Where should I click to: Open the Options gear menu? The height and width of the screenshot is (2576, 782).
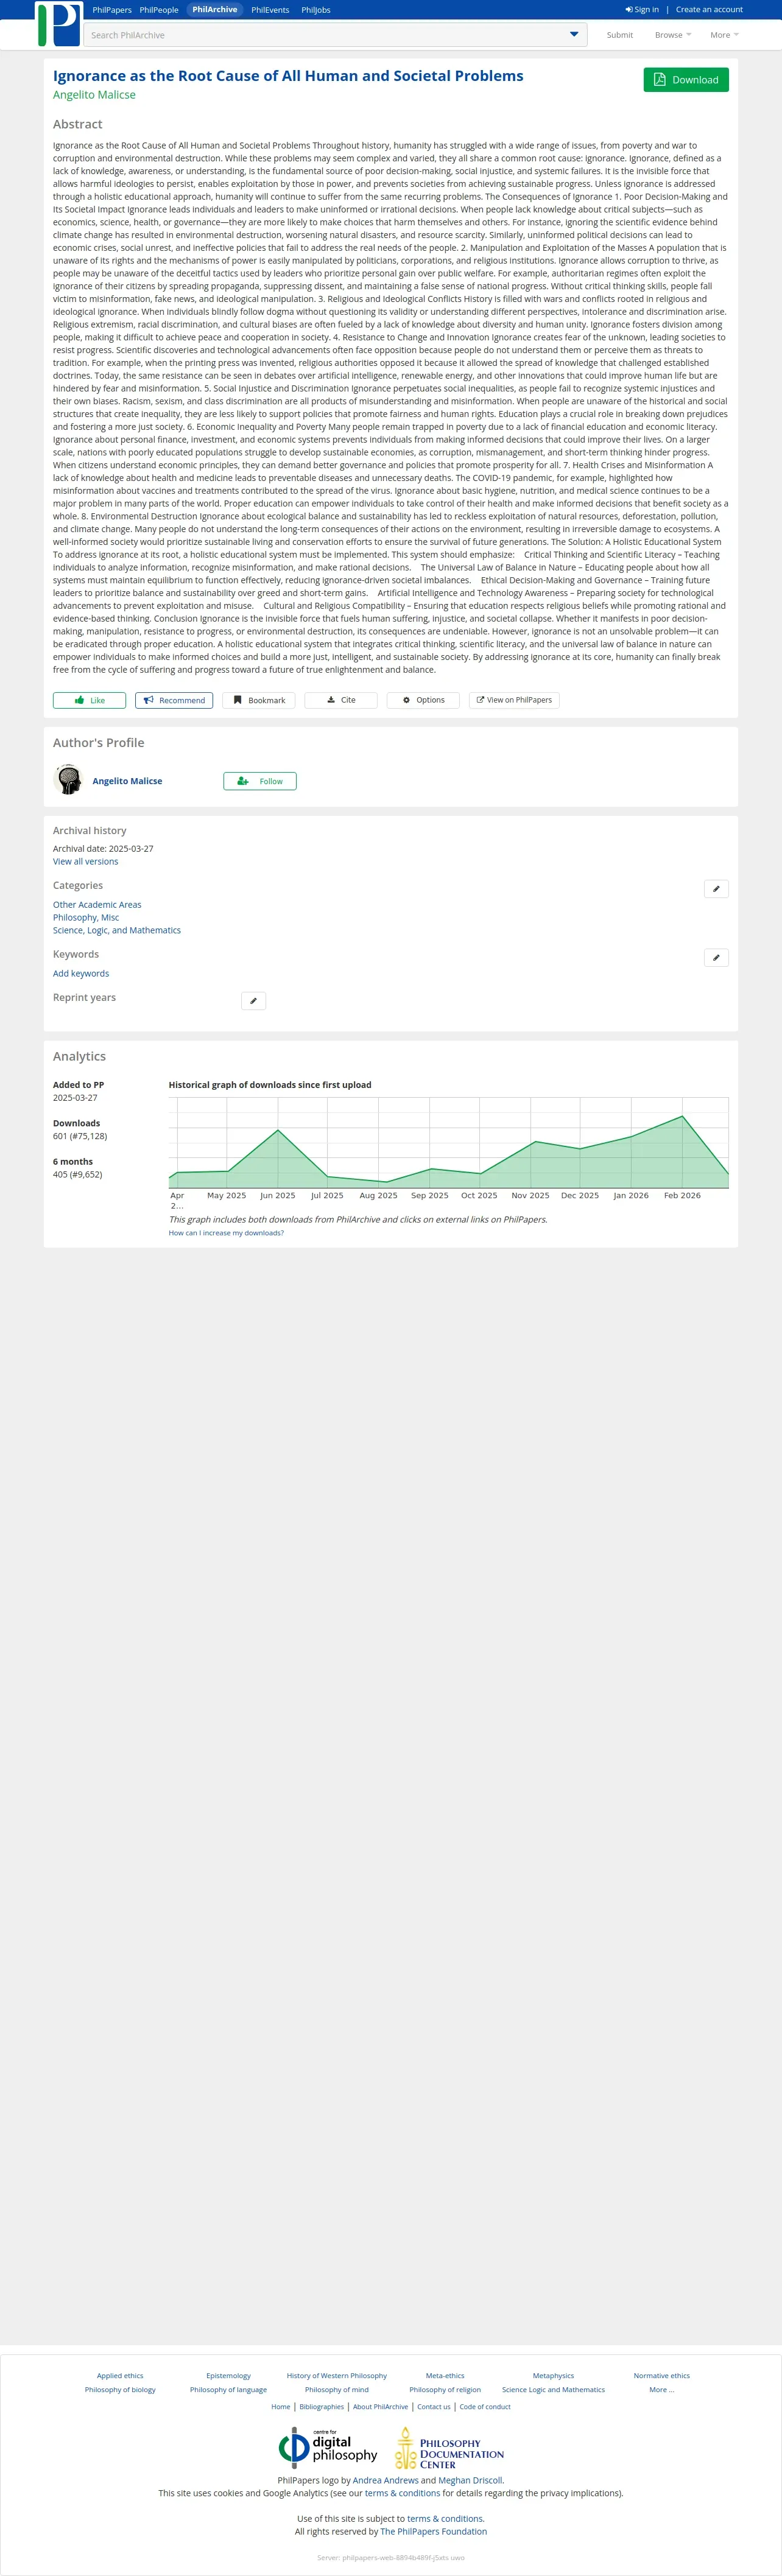coord(423,700)
